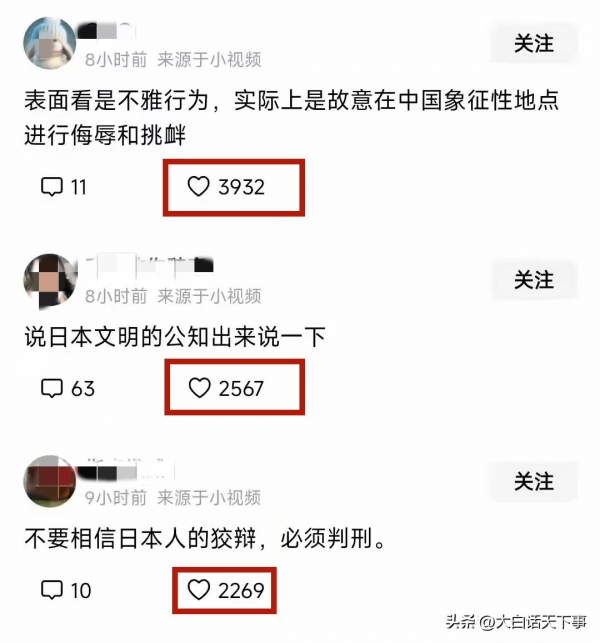Open replies on comment with 63 replies
The height and width of the screenshot is (643, 600).
68,388
